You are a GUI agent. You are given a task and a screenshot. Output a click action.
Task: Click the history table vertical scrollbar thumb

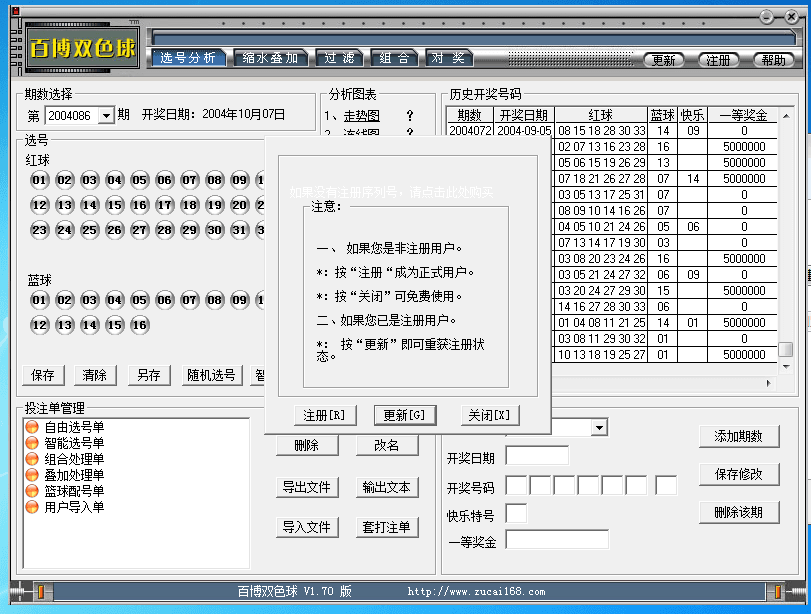pyautogui.click(x=786, y=349)
